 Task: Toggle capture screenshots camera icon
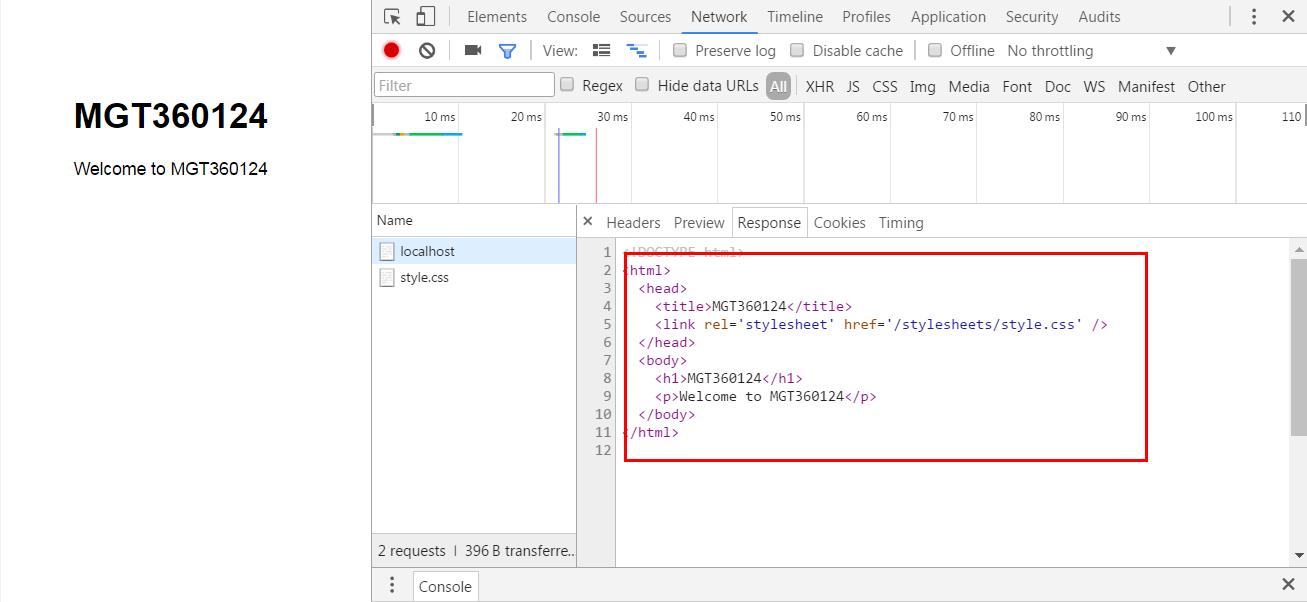point(473,50)
